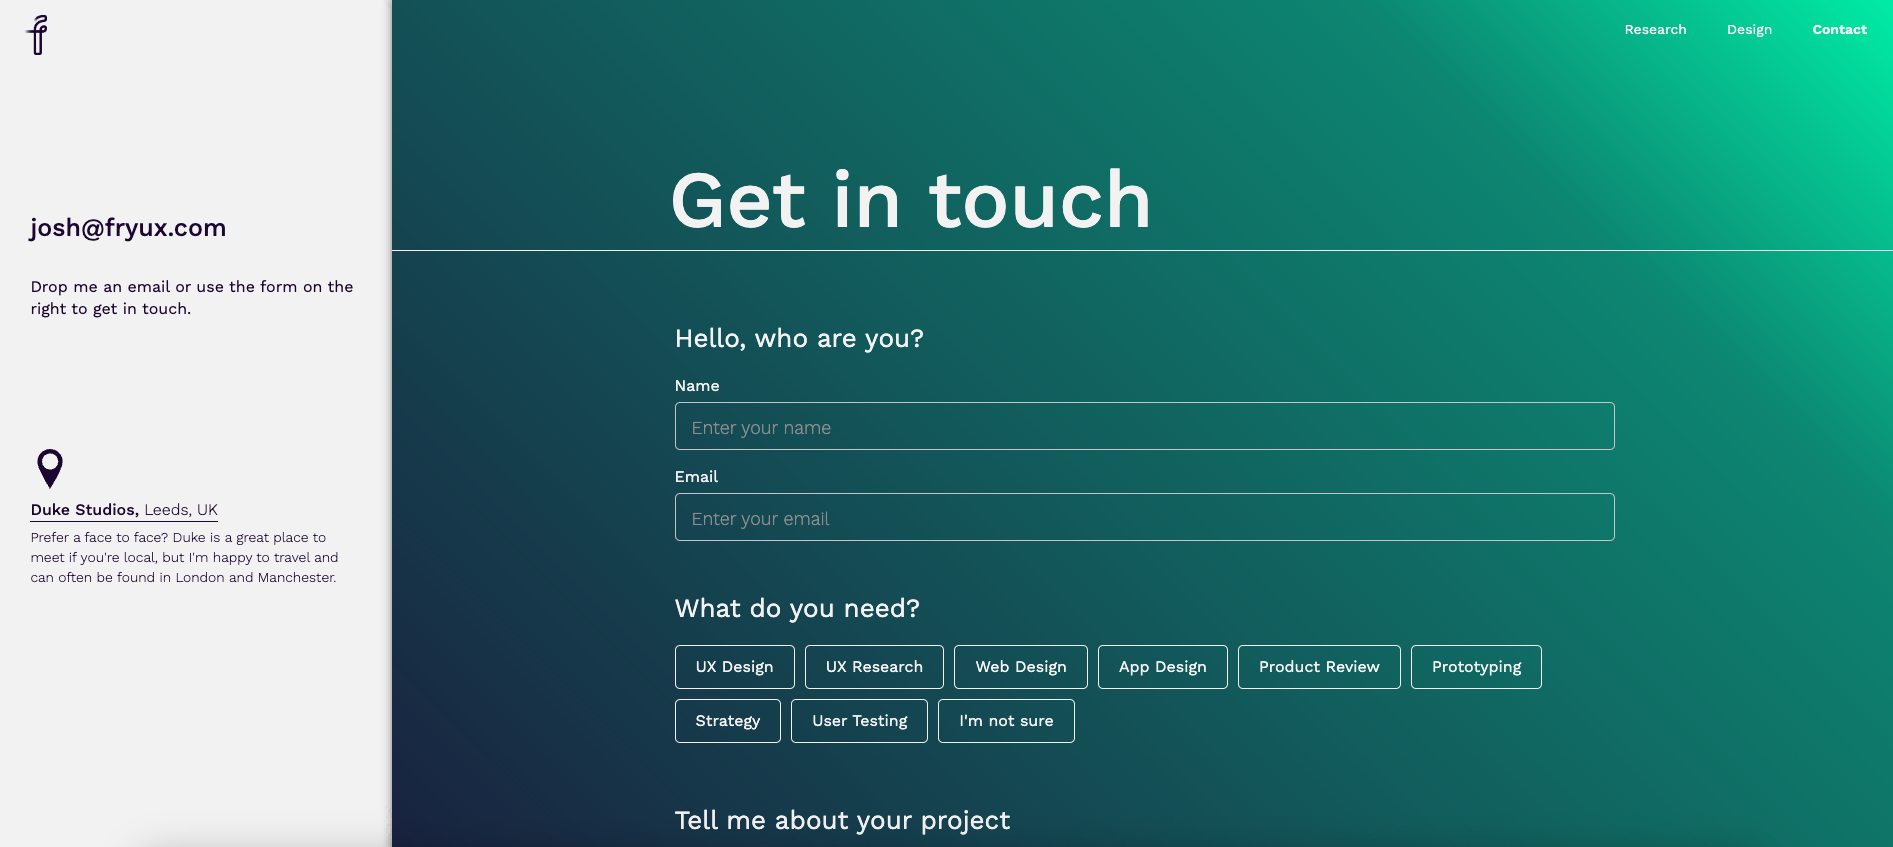Select the Web Design option
This screenshot has width=1893, height=847.
click(x=1020, y=667)
